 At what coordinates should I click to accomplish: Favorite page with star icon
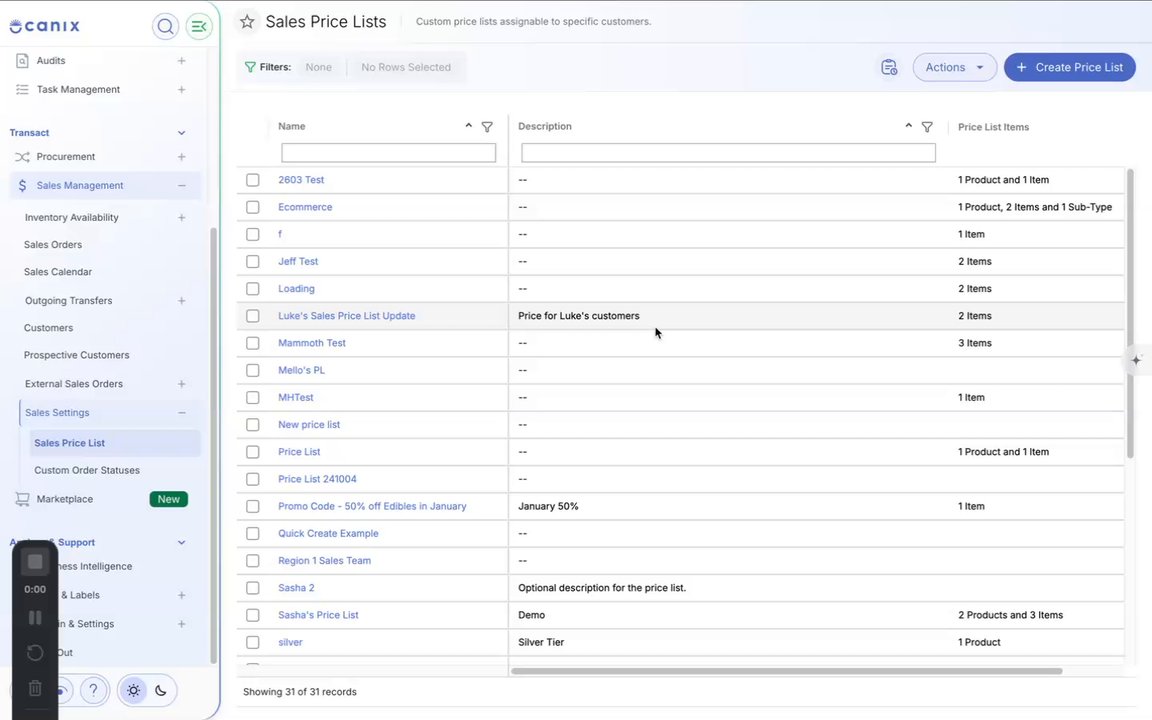[x=248, y=22]
